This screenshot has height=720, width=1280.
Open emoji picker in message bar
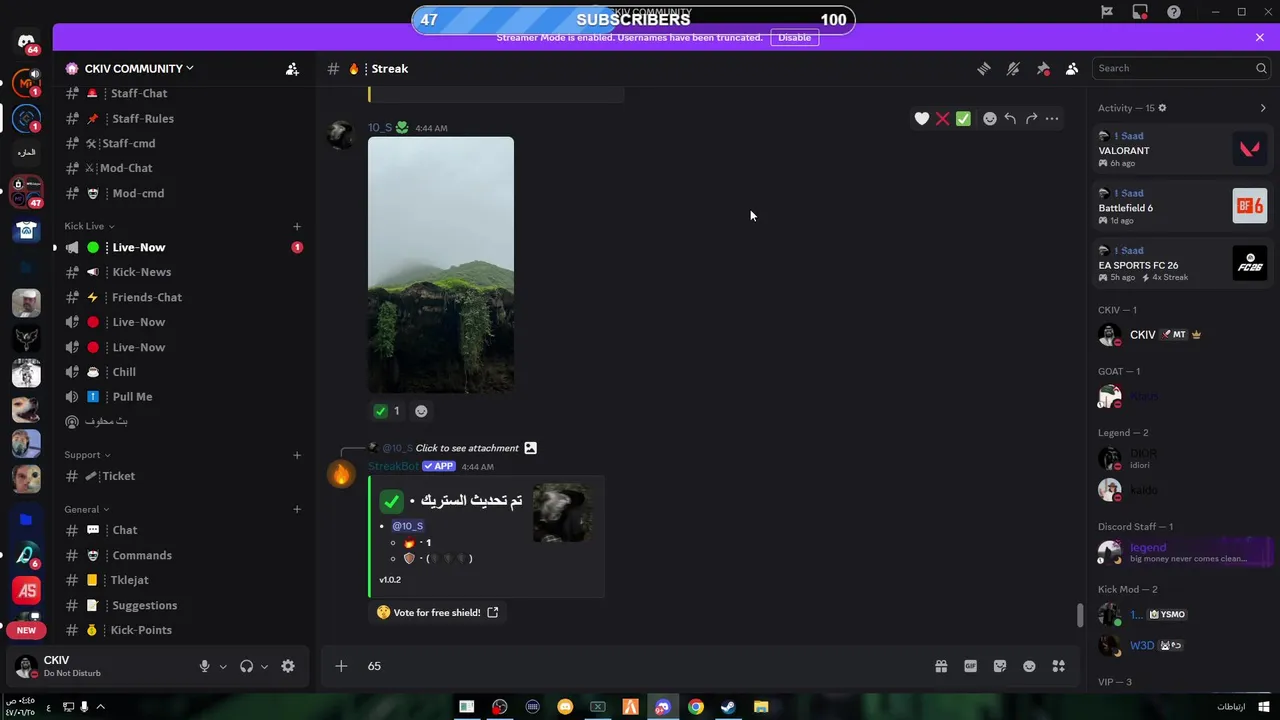coord(1029,666)
